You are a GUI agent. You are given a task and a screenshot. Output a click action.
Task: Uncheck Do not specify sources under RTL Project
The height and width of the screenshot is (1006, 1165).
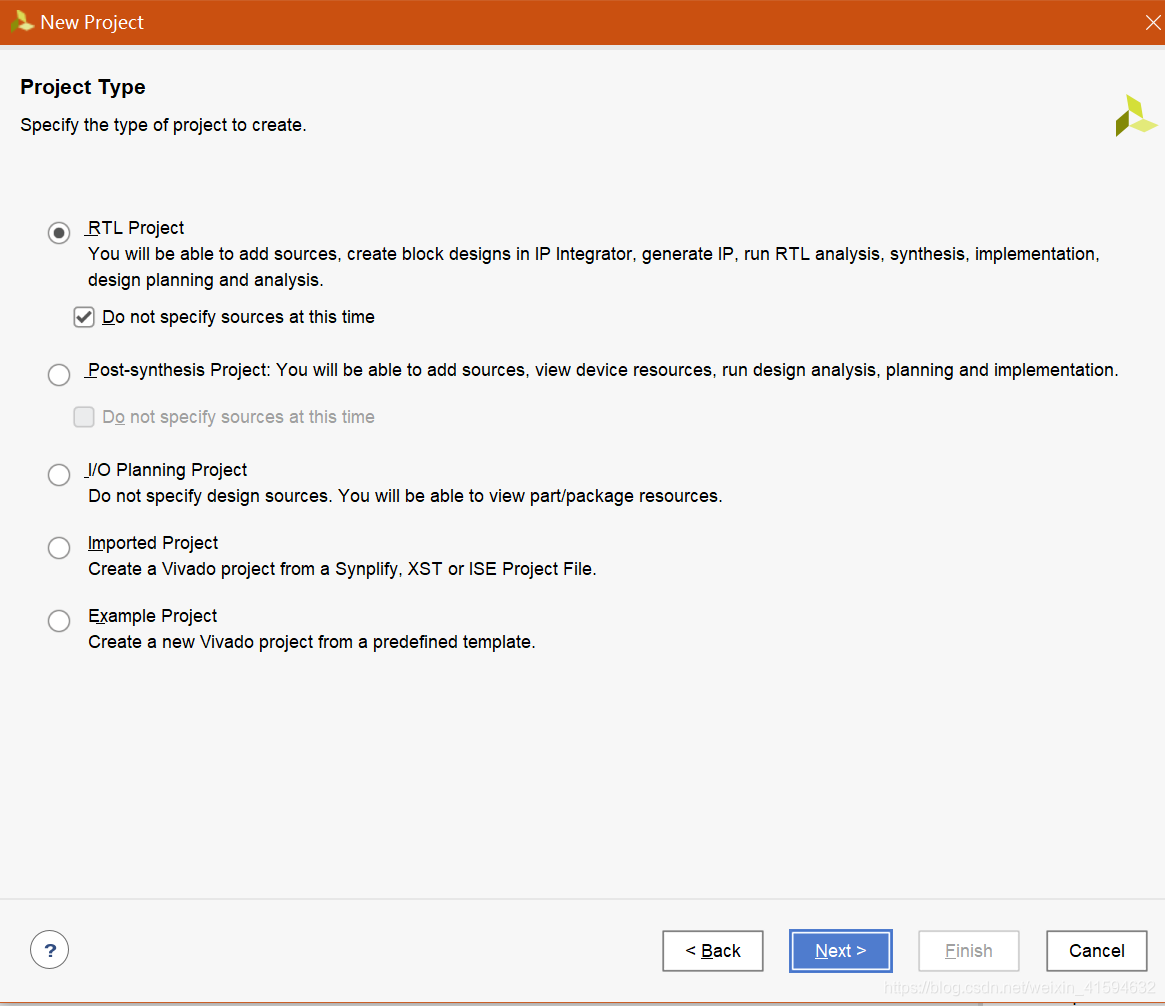click(x=84, y=317)
